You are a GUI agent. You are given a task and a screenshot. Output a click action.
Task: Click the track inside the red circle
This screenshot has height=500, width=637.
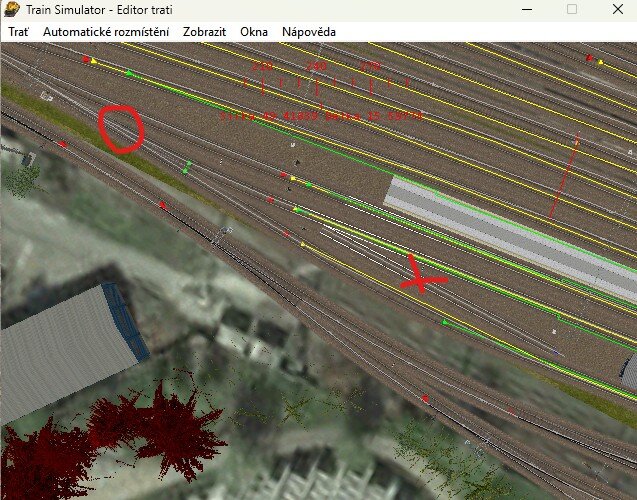tap(122, 130)
